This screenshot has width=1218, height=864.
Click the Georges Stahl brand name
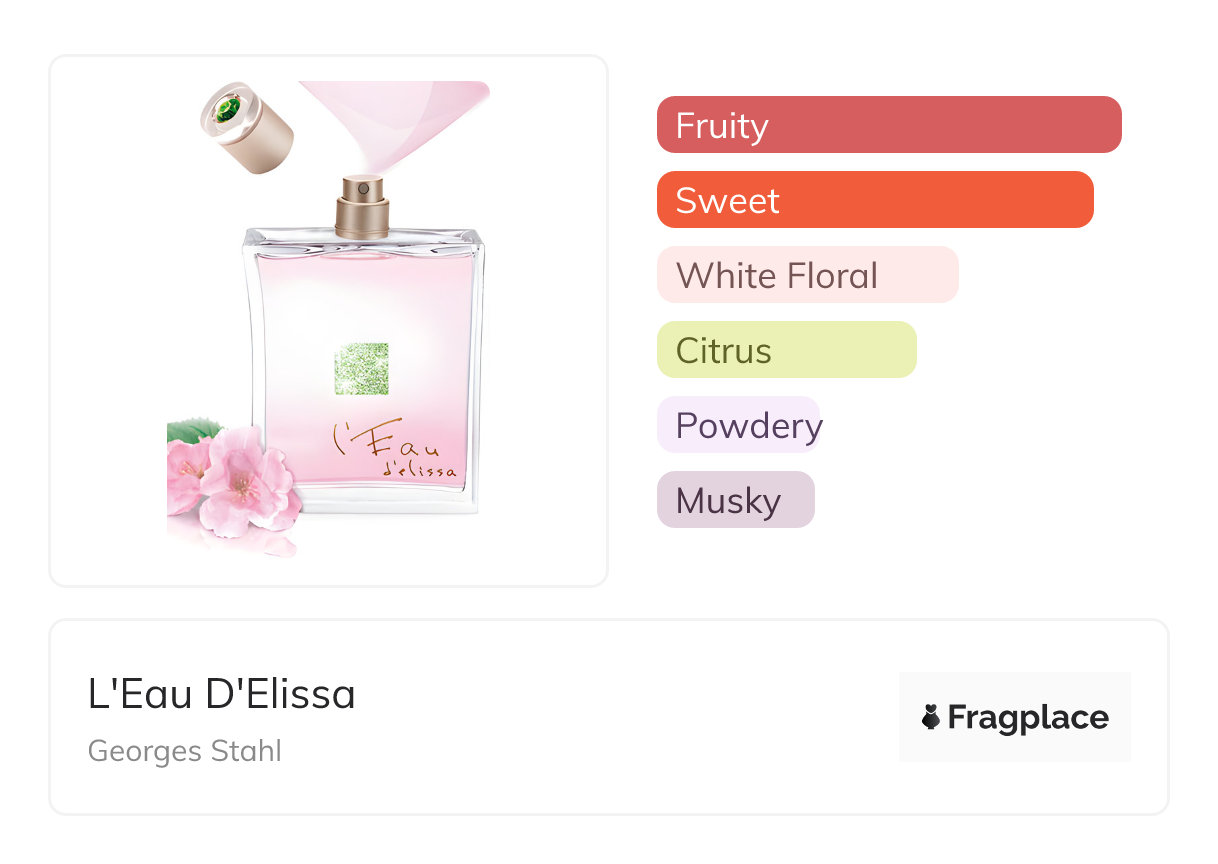coord(185,751)
